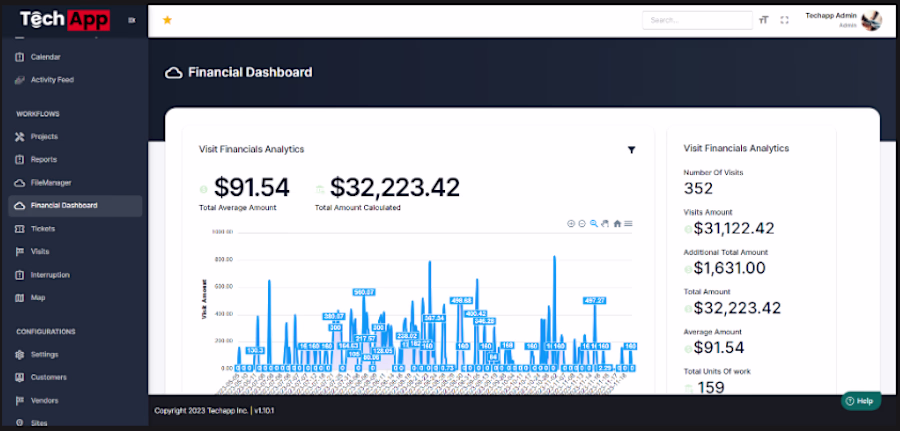
Task: Click the Techapp Admin user name
Action: click(x=831, y=15)
